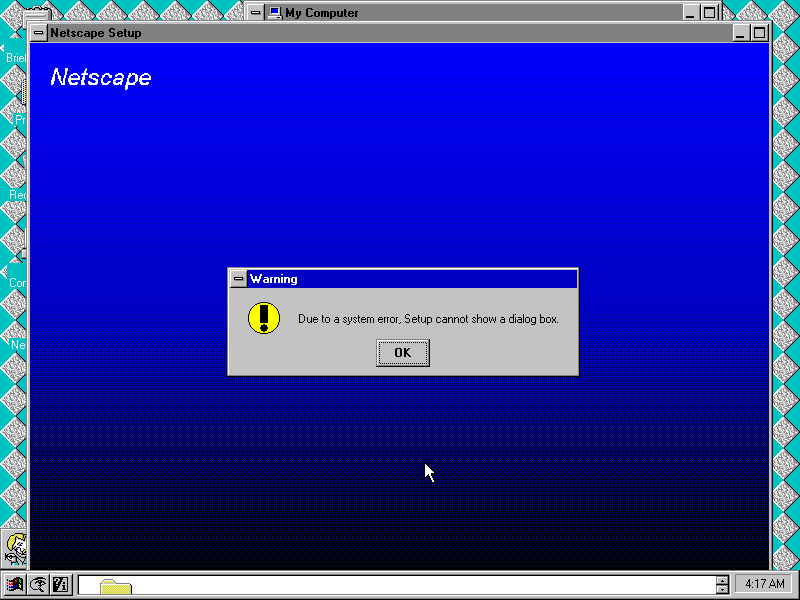Click the computer icon in My Computer title

(275, 13)
